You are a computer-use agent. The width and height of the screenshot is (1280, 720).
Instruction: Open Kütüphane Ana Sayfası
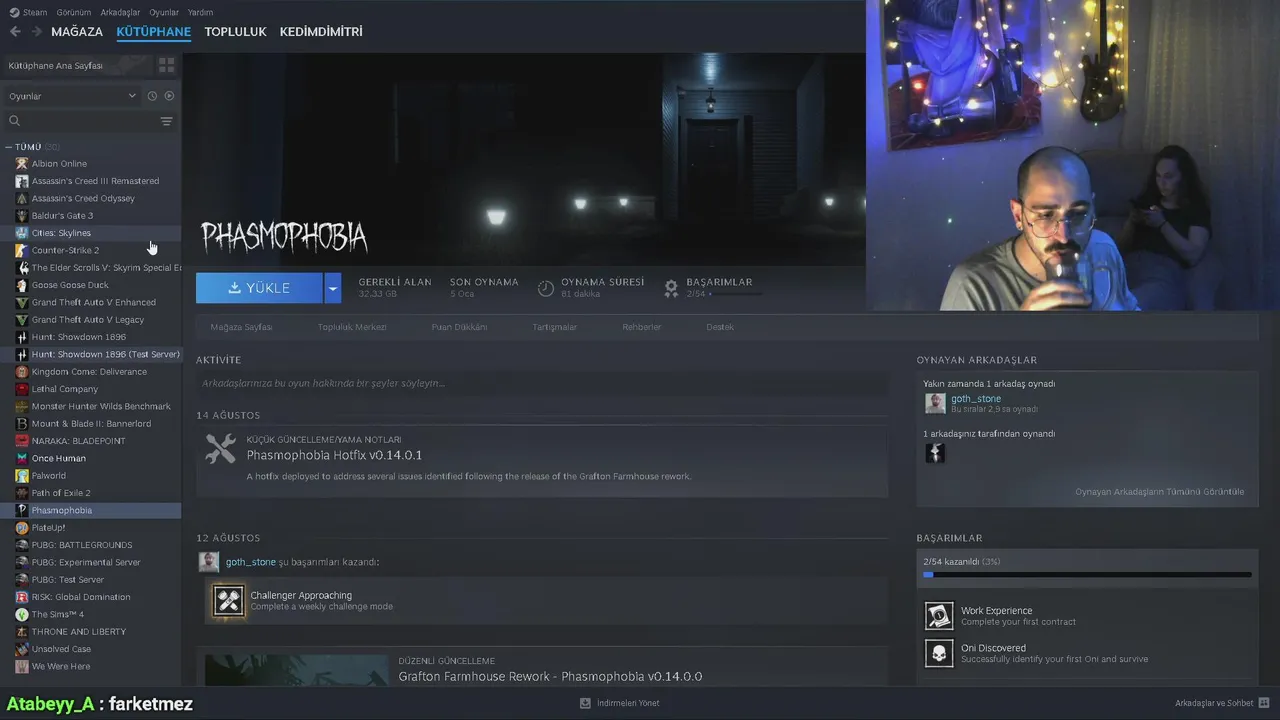tap(56, 65)
